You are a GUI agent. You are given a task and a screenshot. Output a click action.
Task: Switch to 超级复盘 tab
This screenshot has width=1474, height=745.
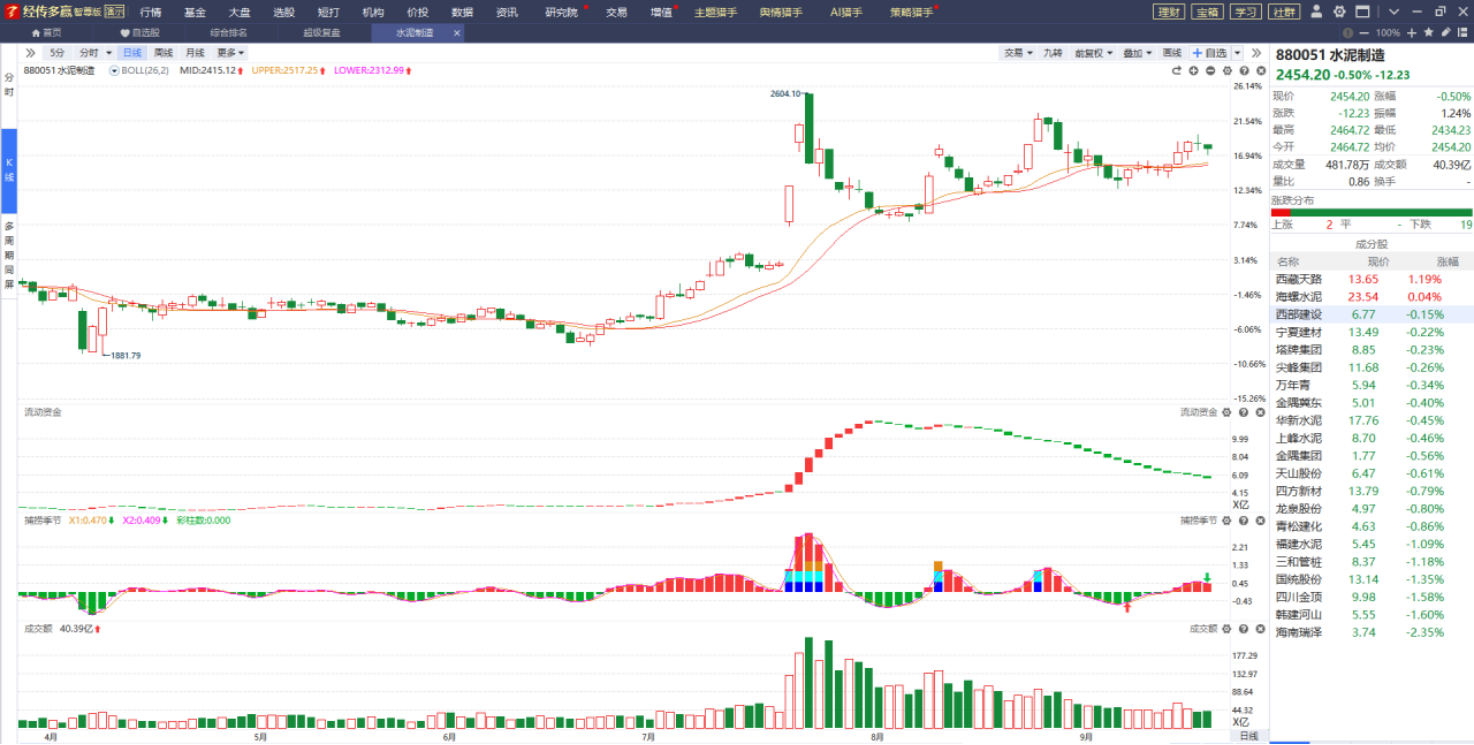(x=322, y=33)
